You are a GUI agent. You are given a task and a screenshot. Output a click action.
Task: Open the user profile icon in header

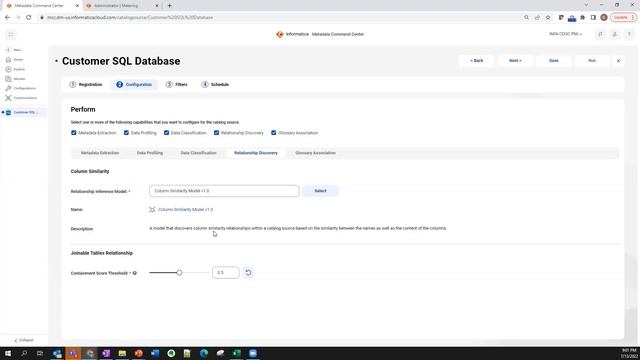tap(615, 35)
